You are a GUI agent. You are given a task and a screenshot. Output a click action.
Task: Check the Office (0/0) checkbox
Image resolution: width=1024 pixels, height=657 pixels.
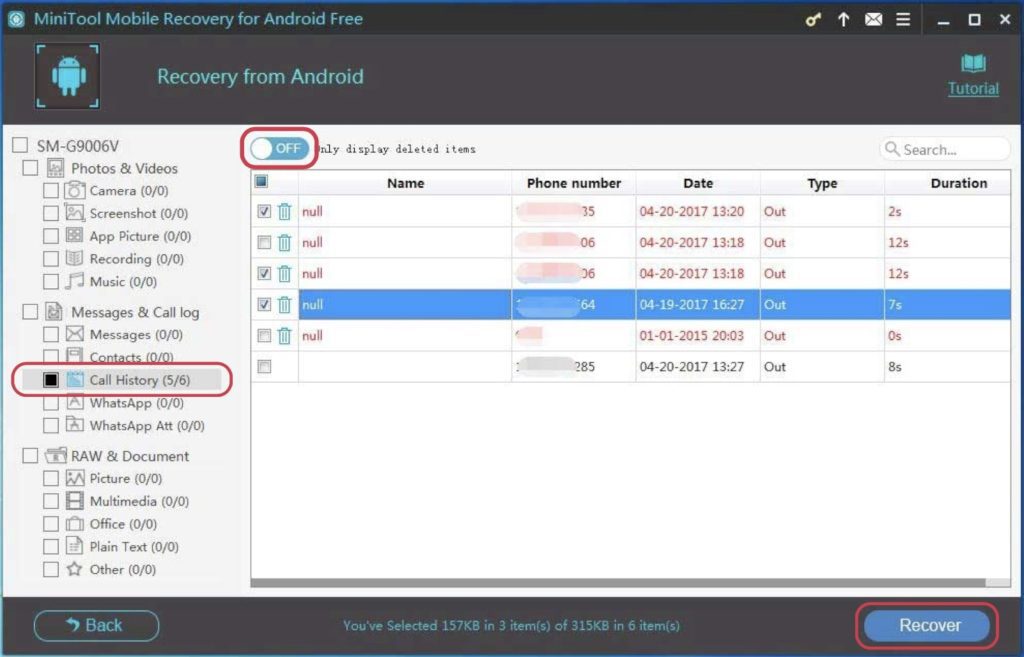(50, 524)
